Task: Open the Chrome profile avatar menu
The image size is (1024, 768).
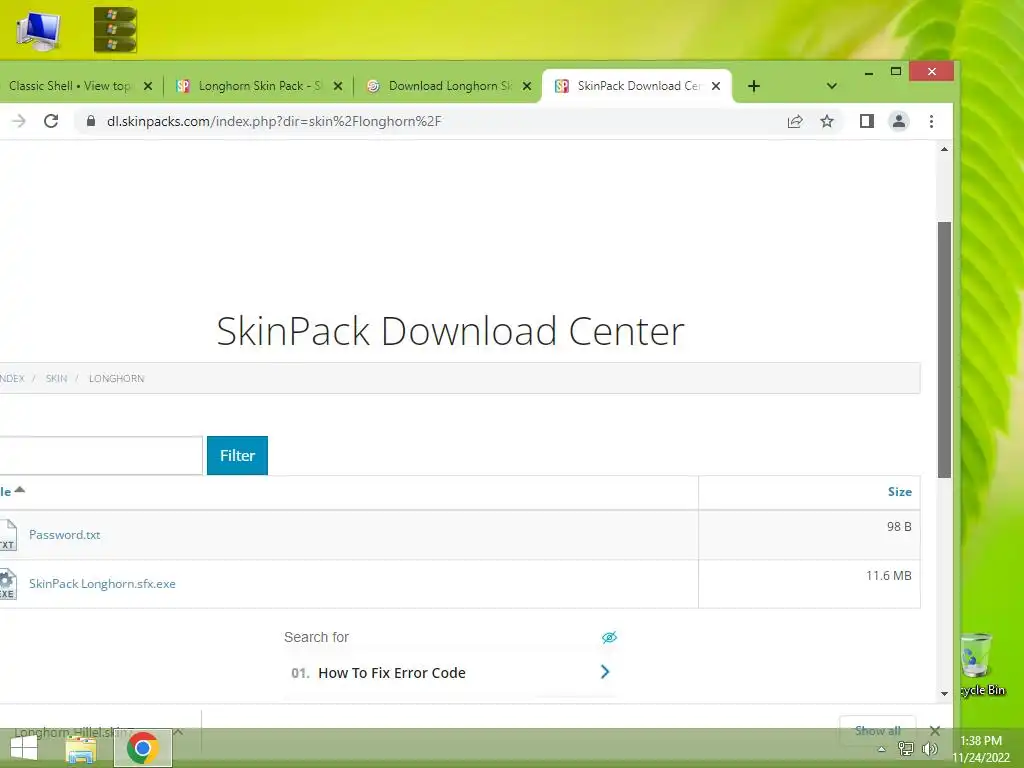Action: click(899, 121)
